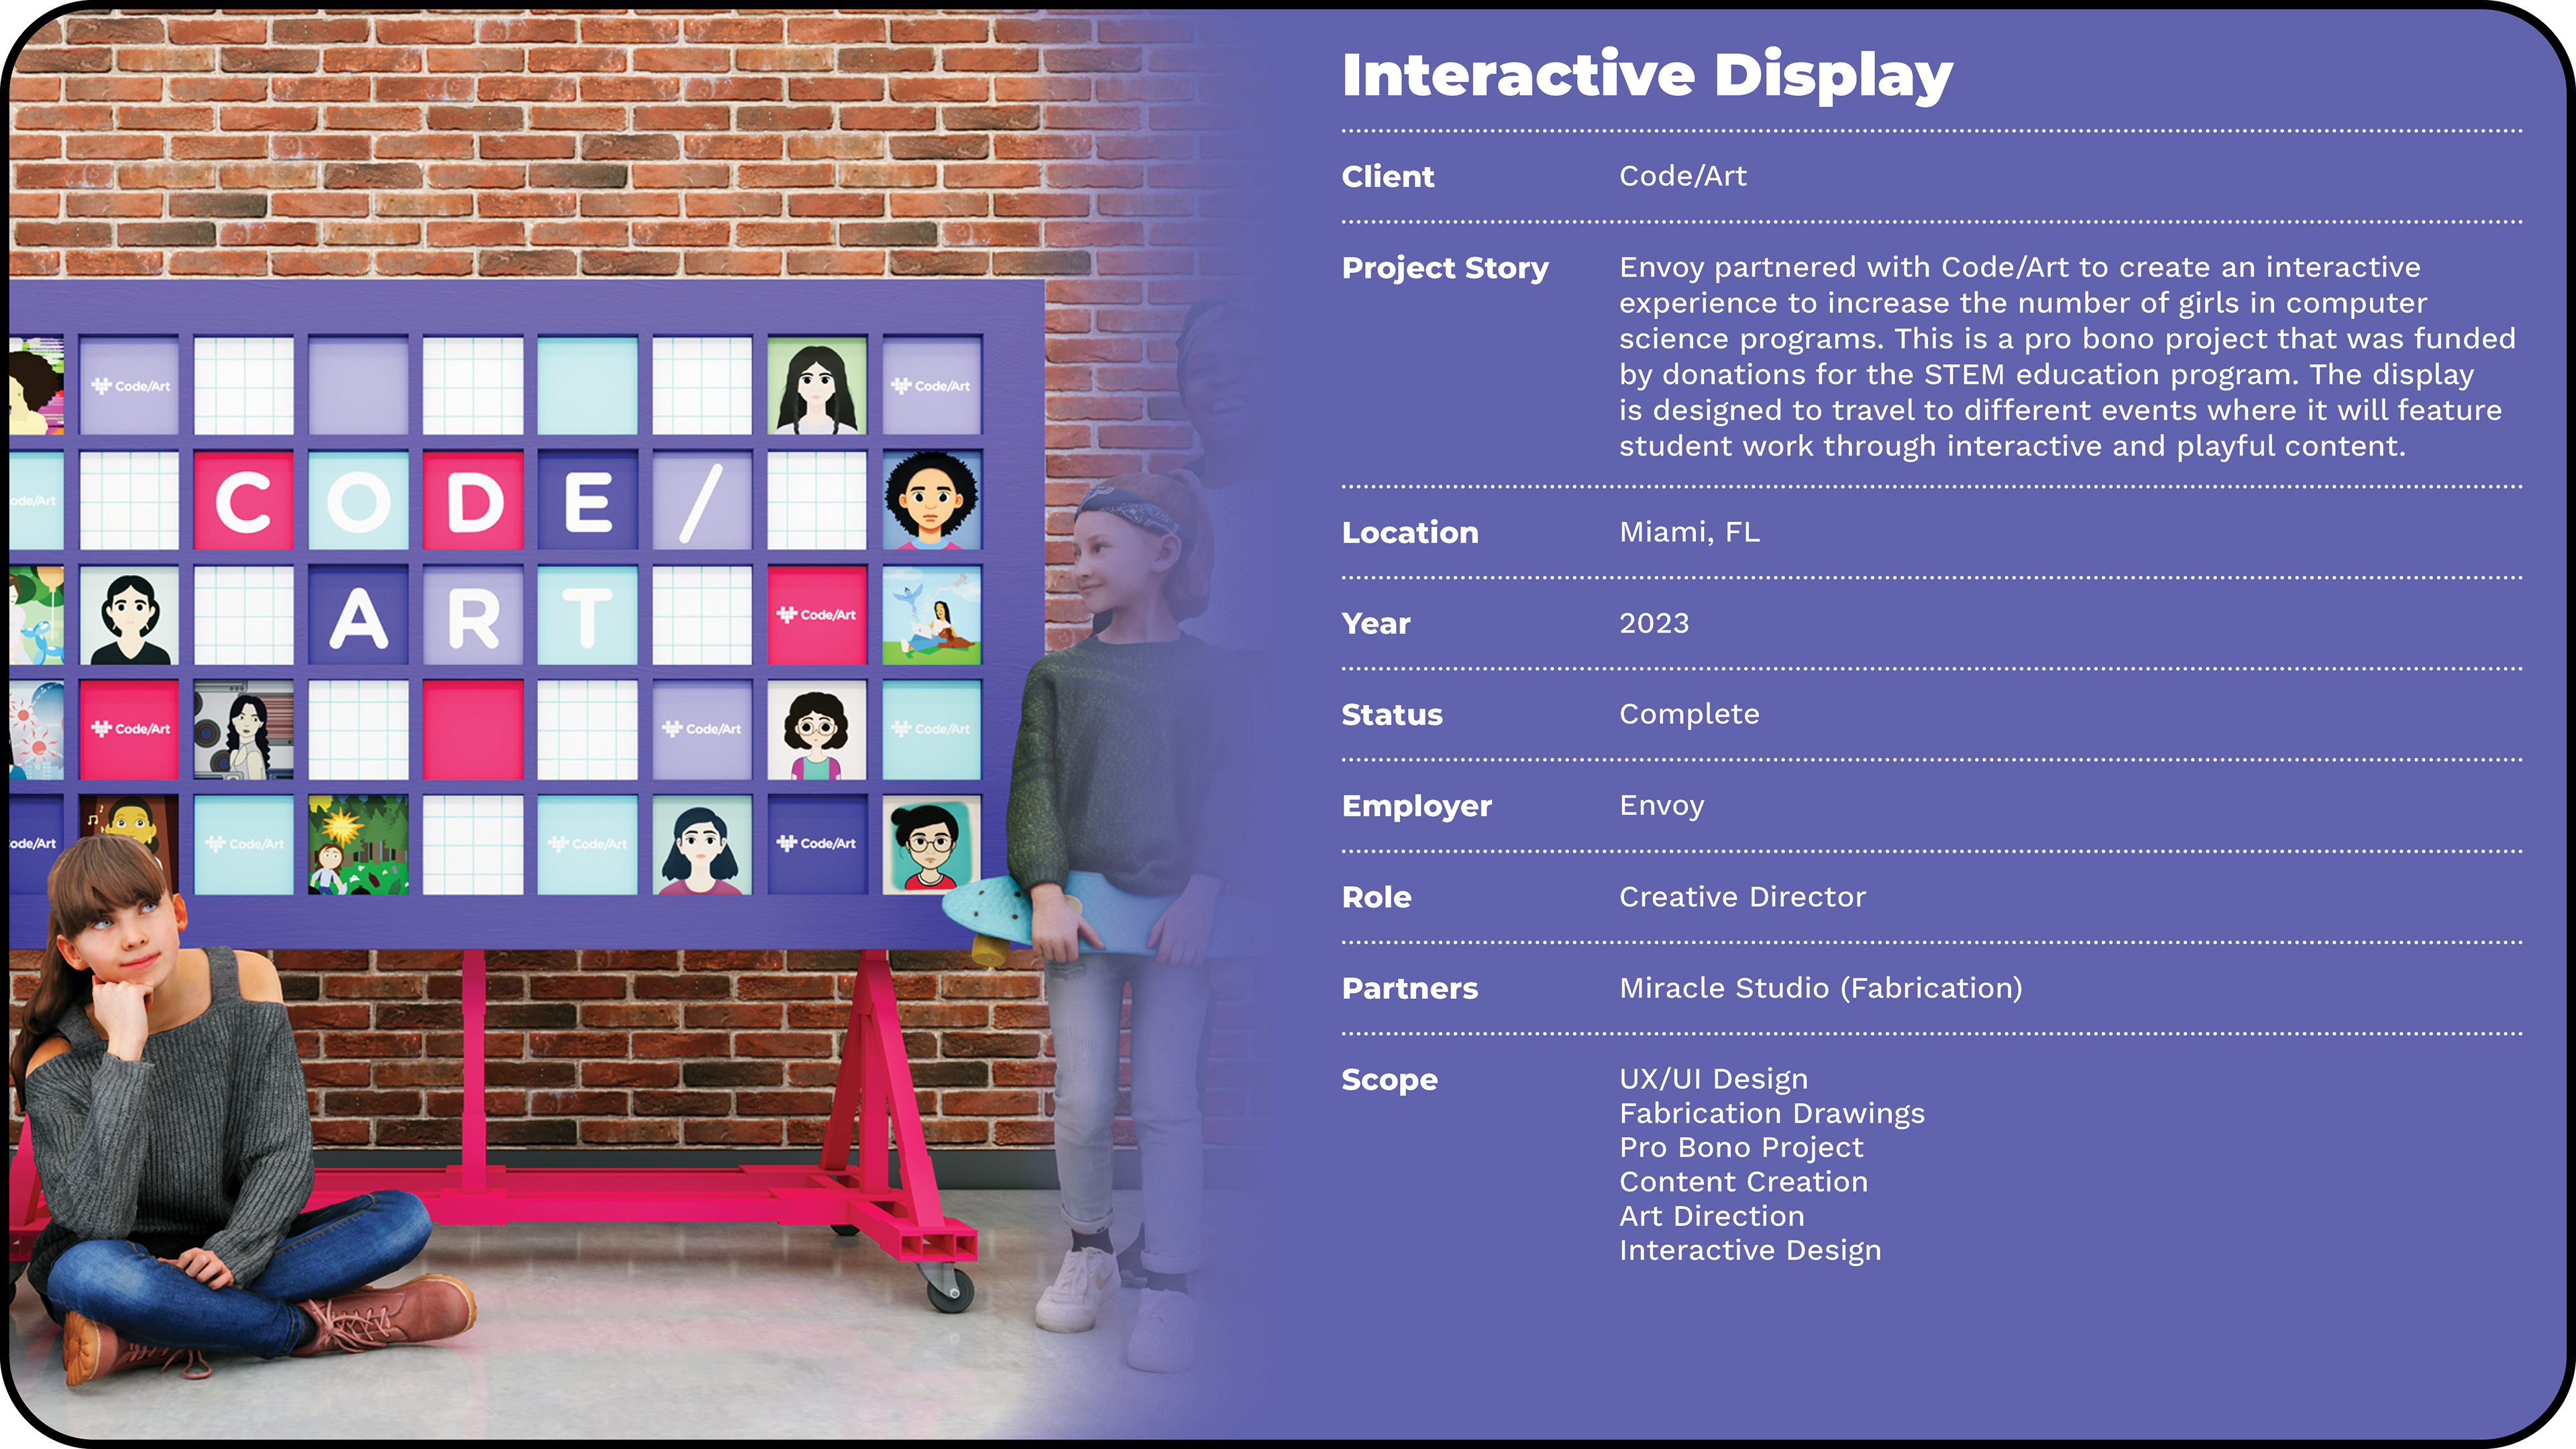The width and height of the screenshot is (2576, 1449).
Task: Select the dark purple letter A tile
Action: tap(358, 615)
